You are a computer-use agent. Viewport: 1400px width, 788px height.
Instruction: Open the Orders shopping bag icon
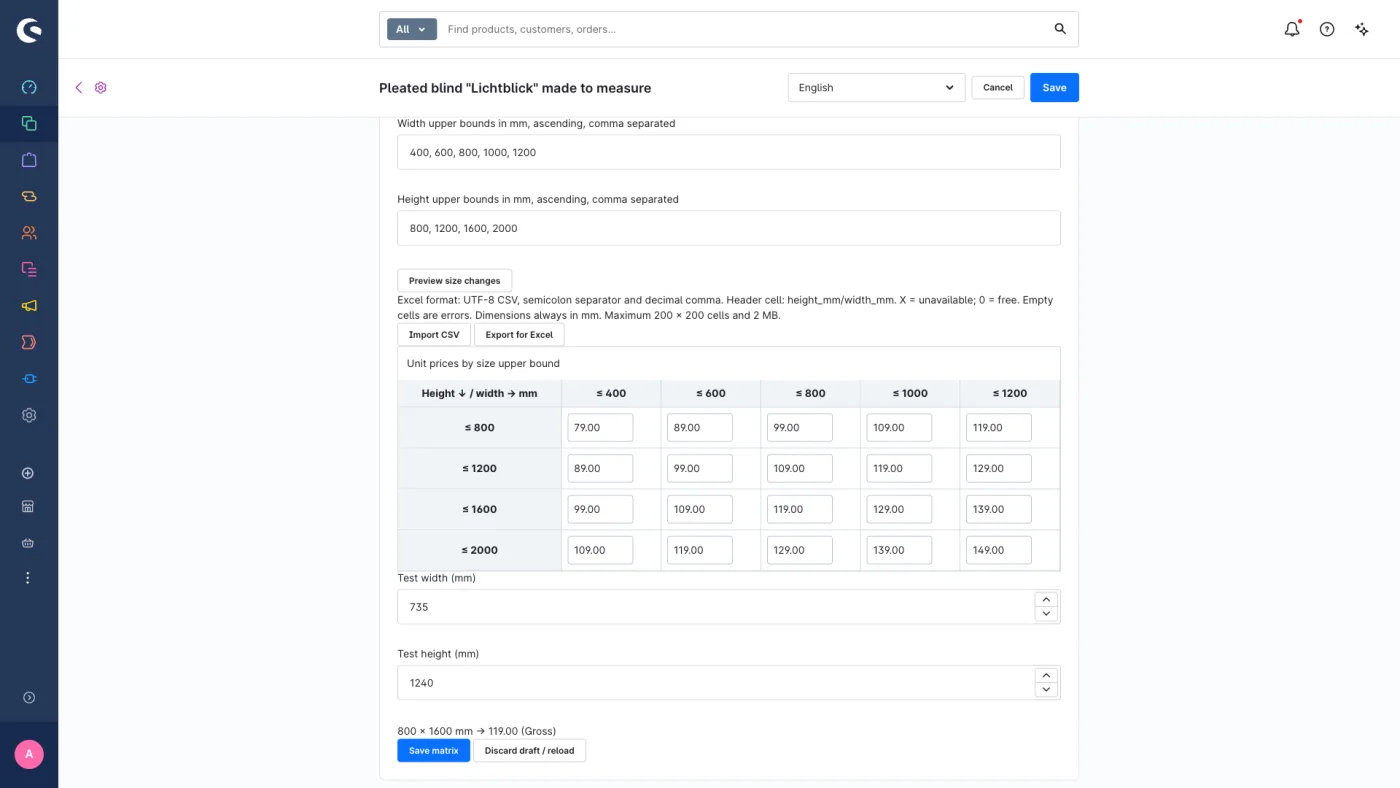click(29, 160)
